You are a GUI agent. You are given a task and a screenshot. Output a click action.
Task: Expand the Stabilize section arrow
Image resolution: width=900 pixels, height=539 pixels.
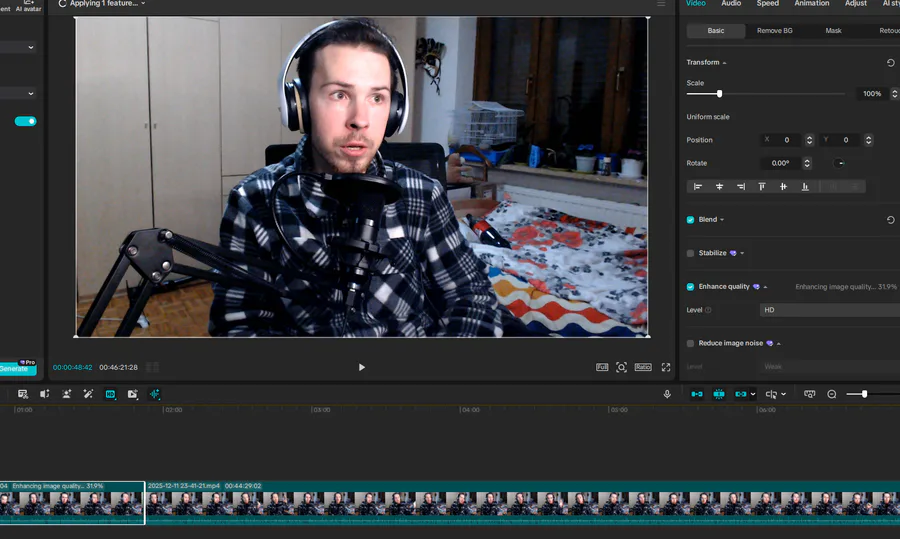[742, 253]
